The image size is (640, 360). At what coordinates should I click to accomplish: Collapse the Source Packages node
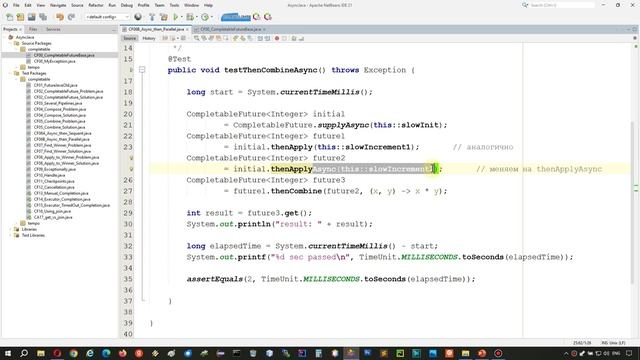coord(11,43)
